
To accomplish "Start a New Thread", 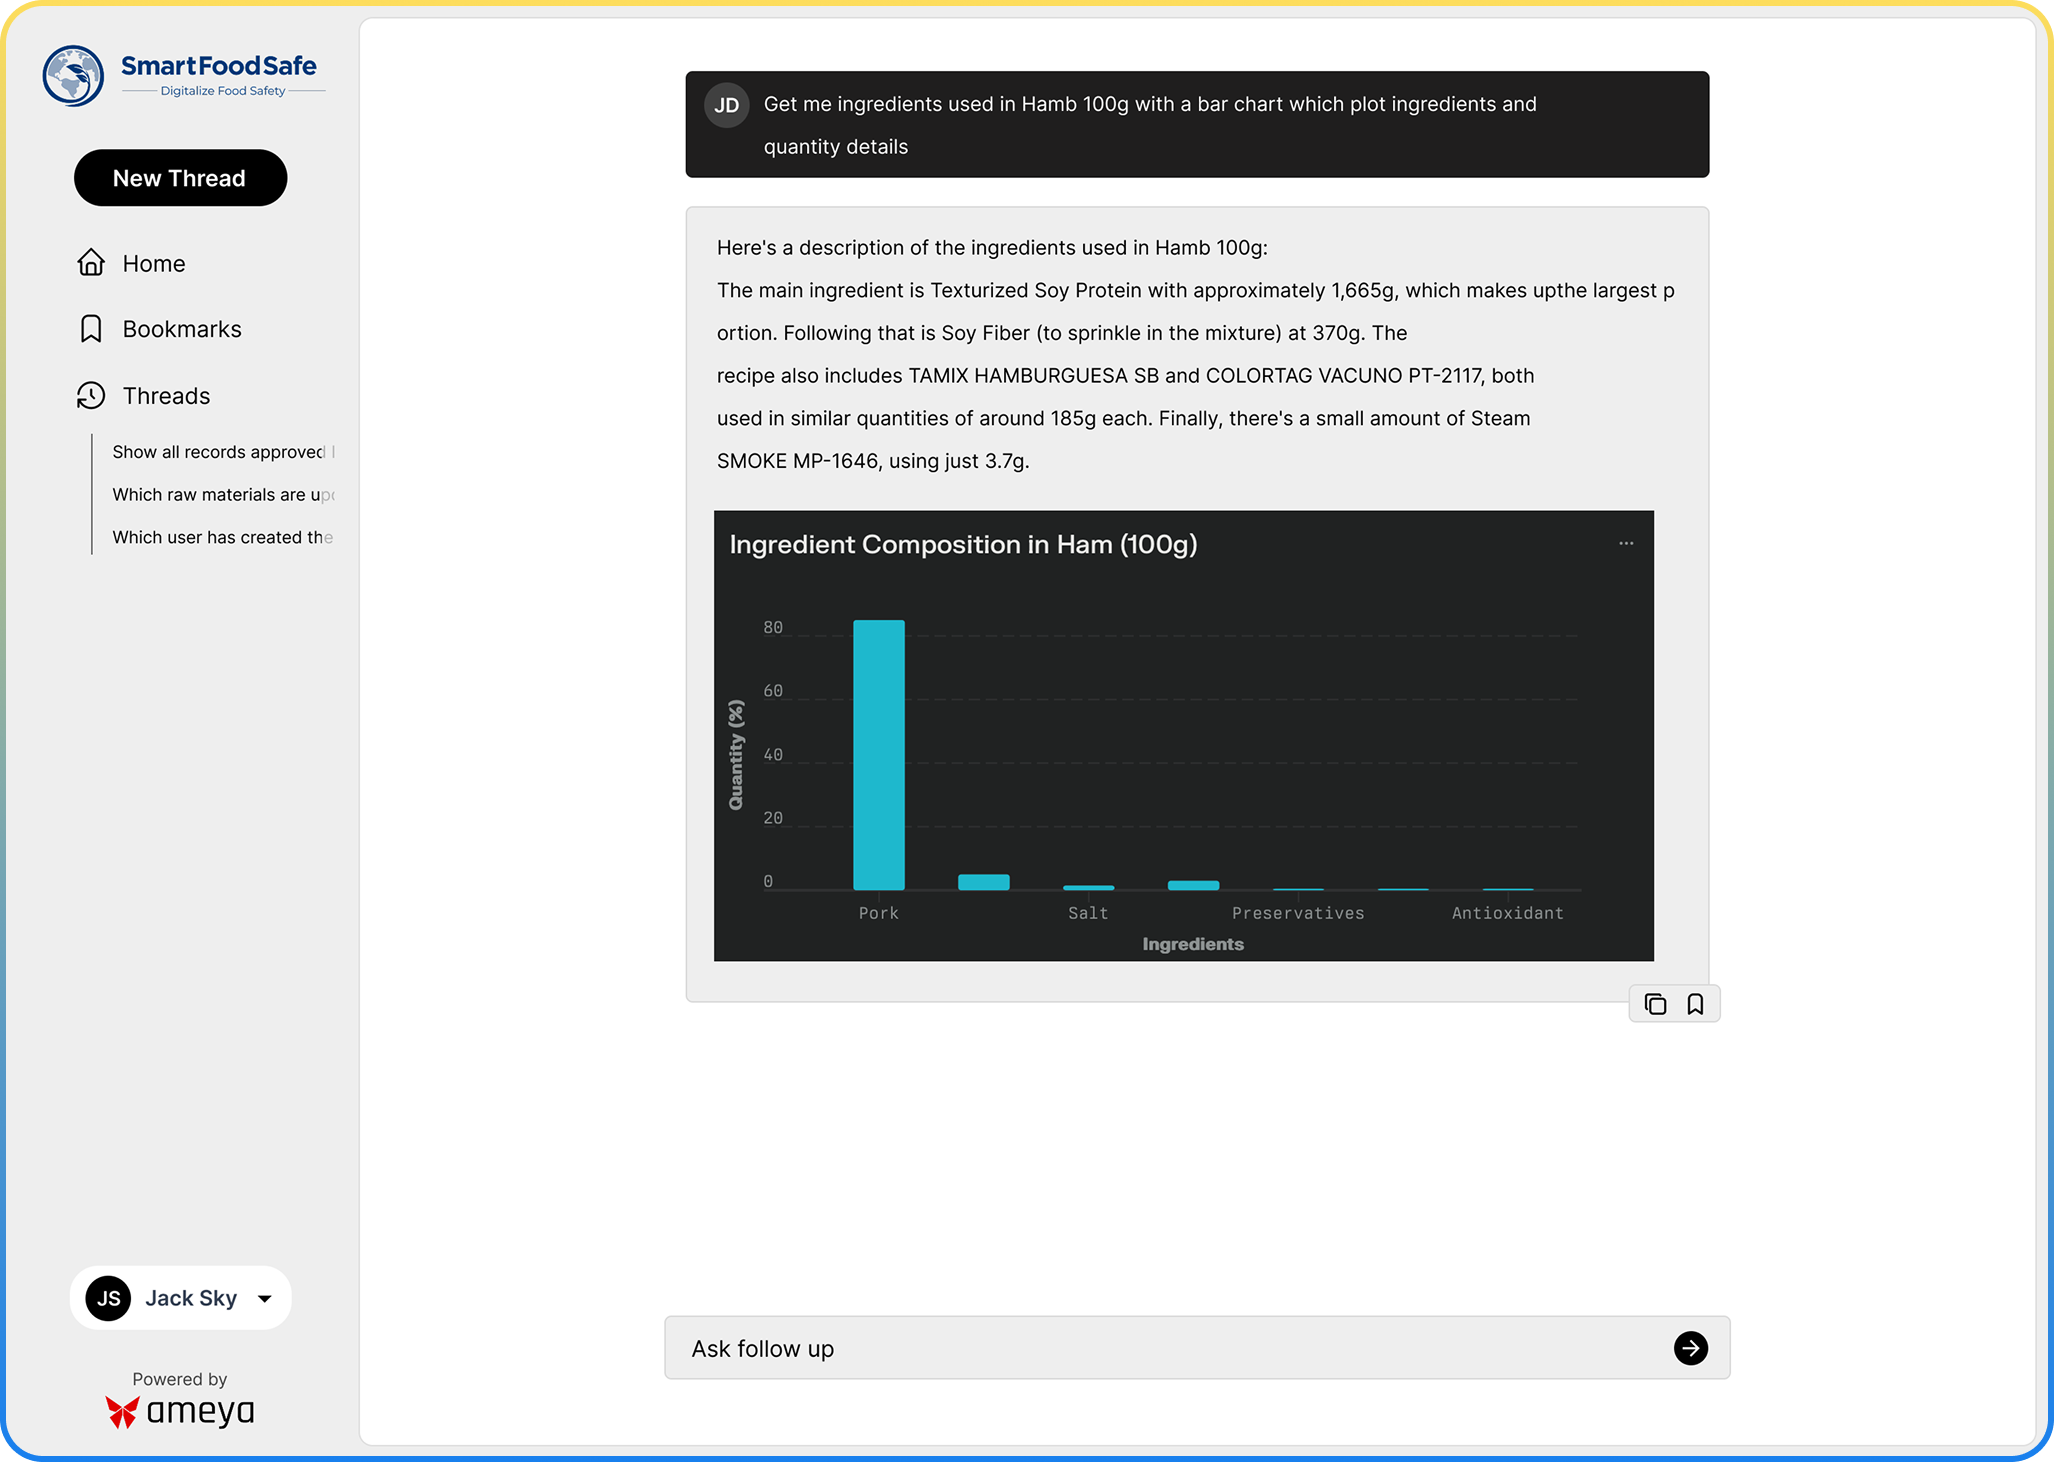I will tap(180, 178).
